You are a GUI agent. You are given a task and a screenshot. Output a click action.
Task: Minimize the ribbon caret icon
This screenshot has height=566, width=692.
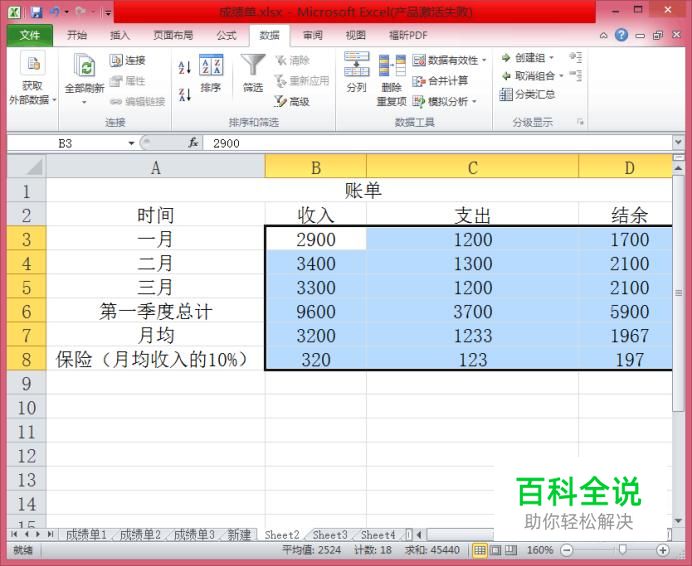tap(603, 35)
